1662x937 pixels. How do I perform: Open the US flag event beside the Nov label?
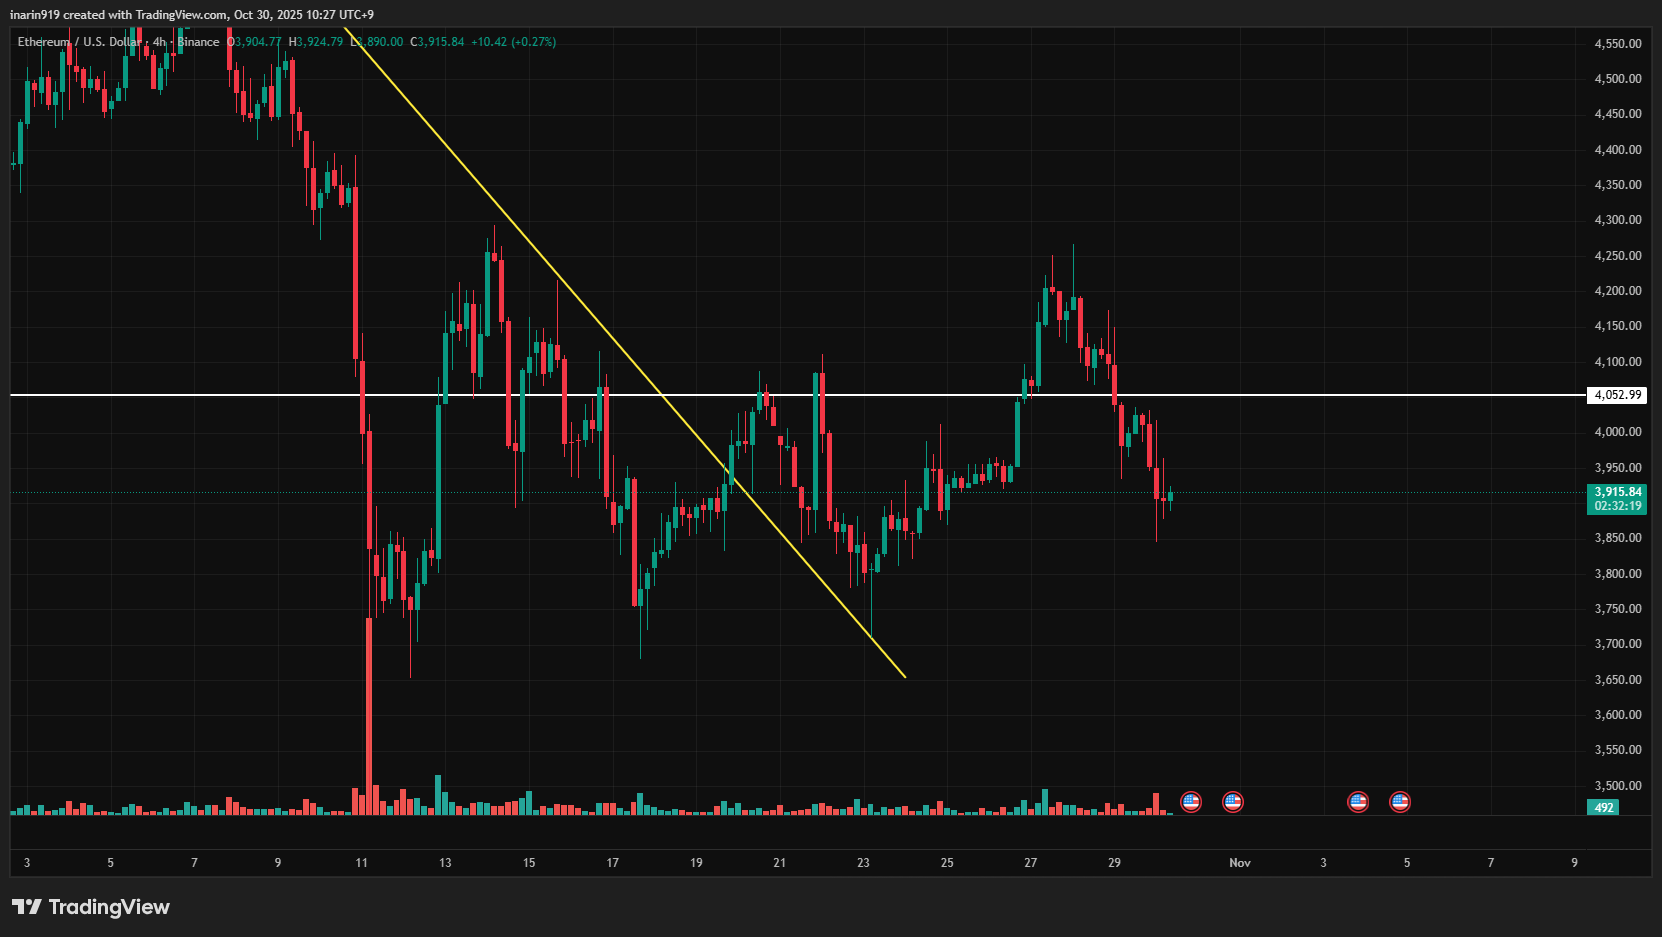1232,801
